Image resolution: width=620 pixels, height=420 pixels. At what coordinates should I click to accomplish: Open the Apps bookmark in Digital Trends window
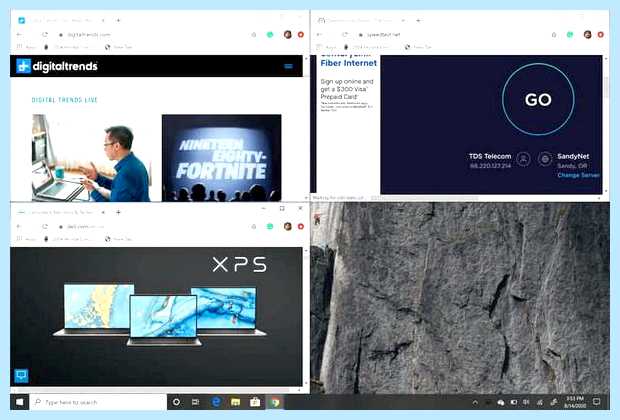click(27, 47)
